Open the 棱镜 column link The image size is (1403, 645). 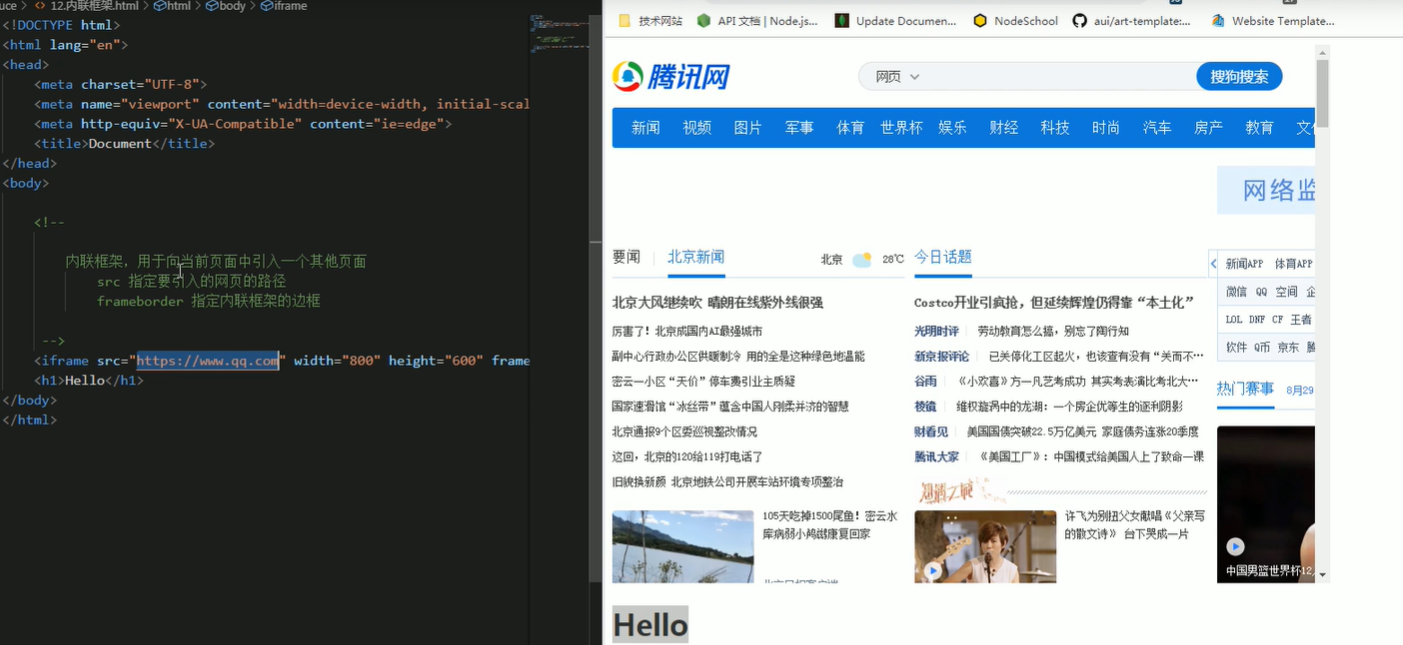[x=925, y=406]
